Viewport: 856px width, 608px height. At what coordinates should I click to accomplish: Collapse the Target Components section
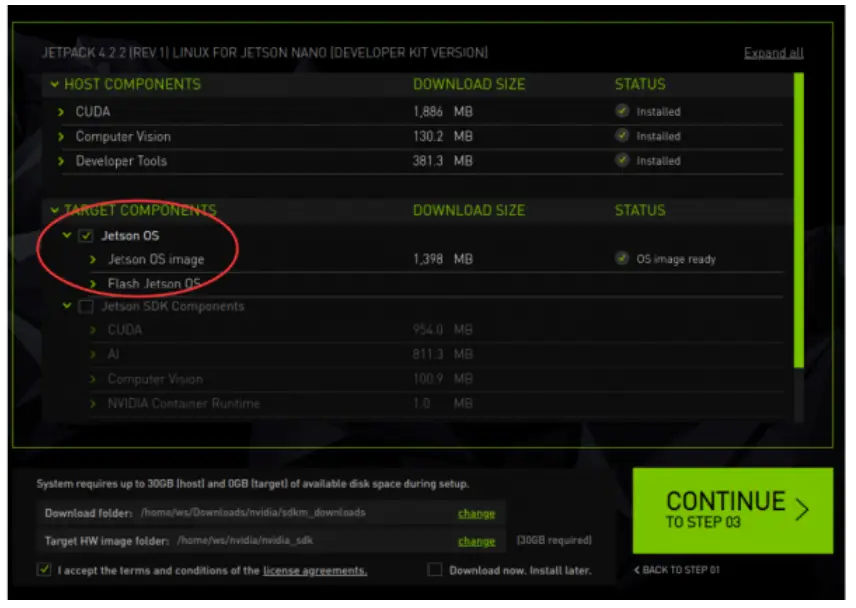[55, 210]
